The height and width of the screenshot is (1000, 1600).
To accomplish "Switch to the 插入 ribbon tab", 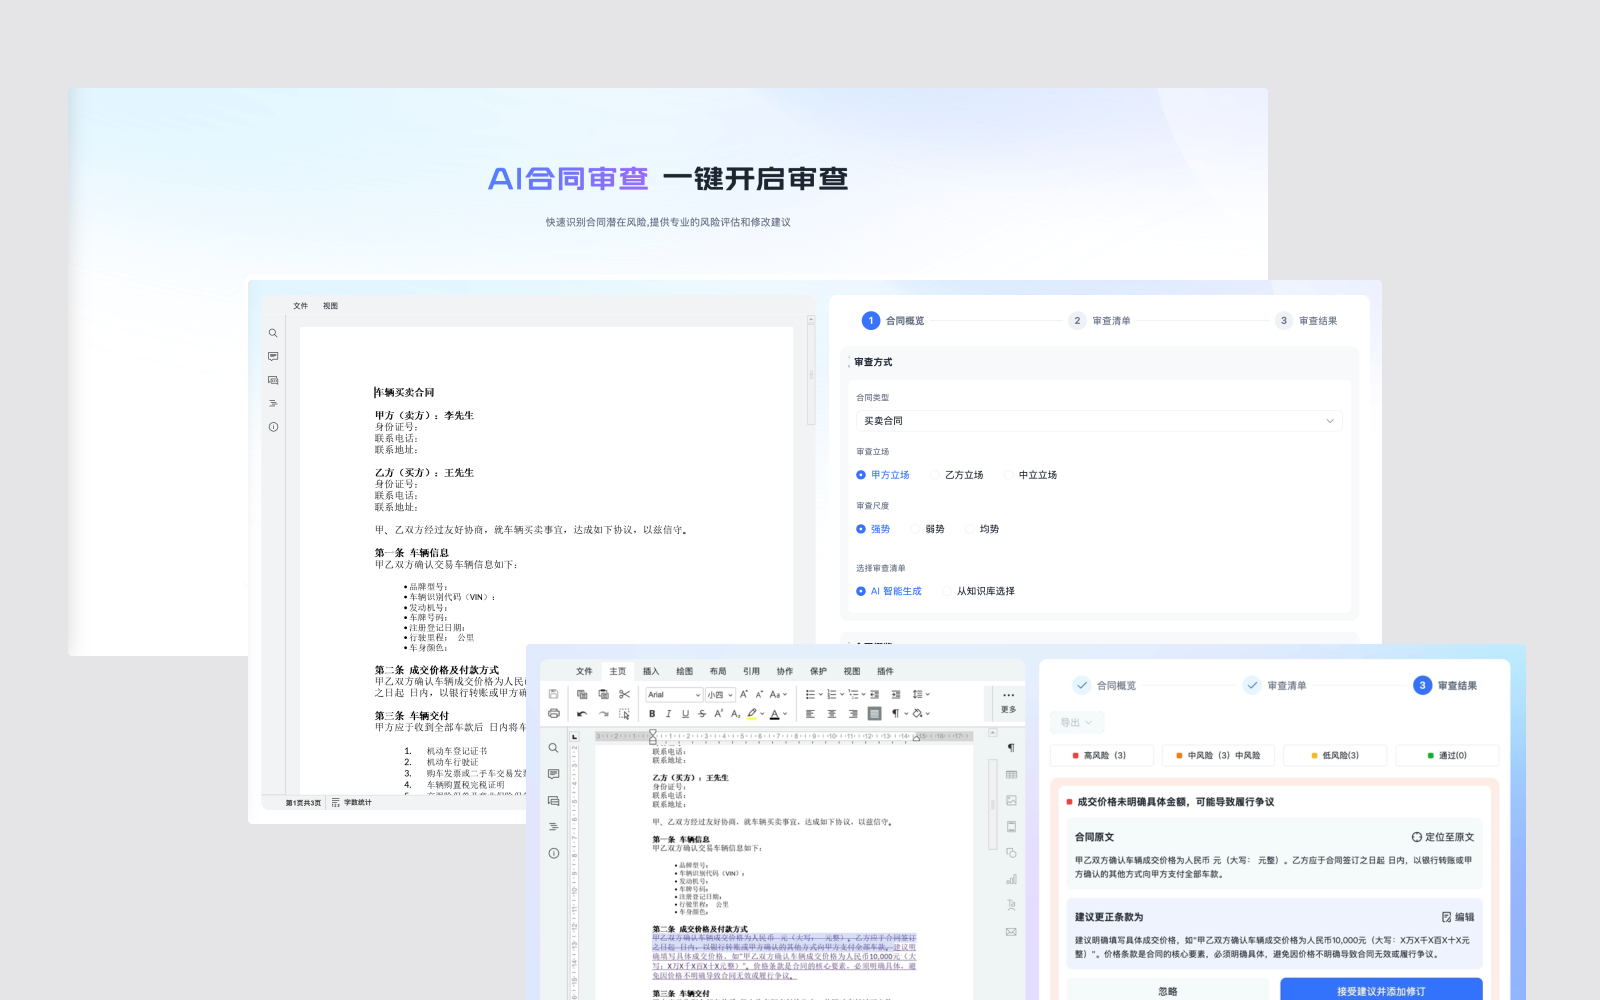I will coord(652,669).
